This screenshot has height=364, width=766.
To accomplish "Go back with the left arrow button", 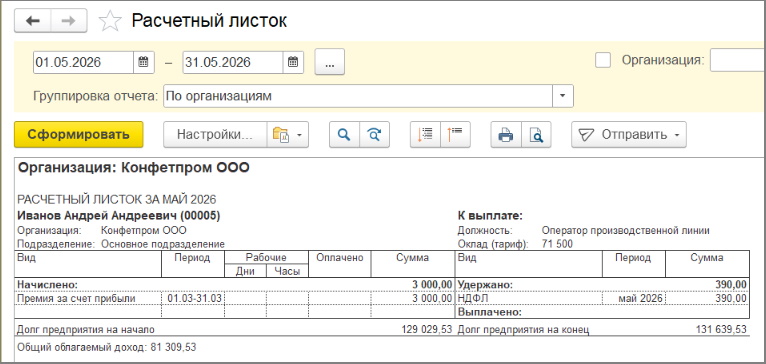I will pos(32,21).
